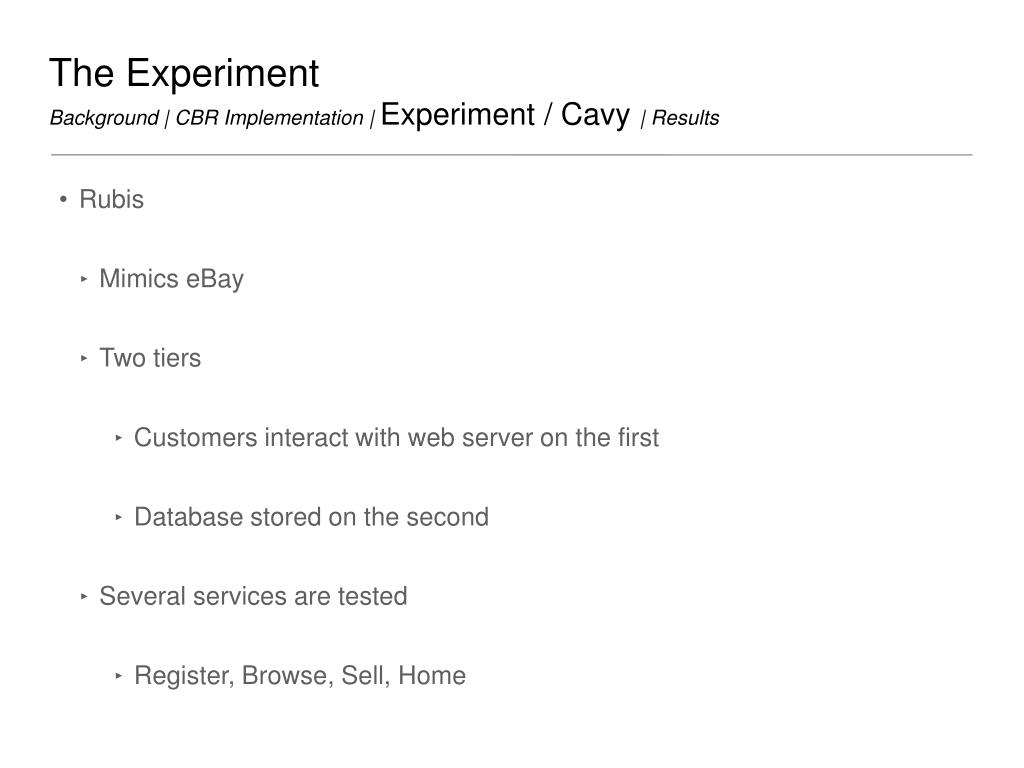Viewport: 1024px width, 768px height.
Task: Select Several services are tested line
Action: [x=253, y=596]
